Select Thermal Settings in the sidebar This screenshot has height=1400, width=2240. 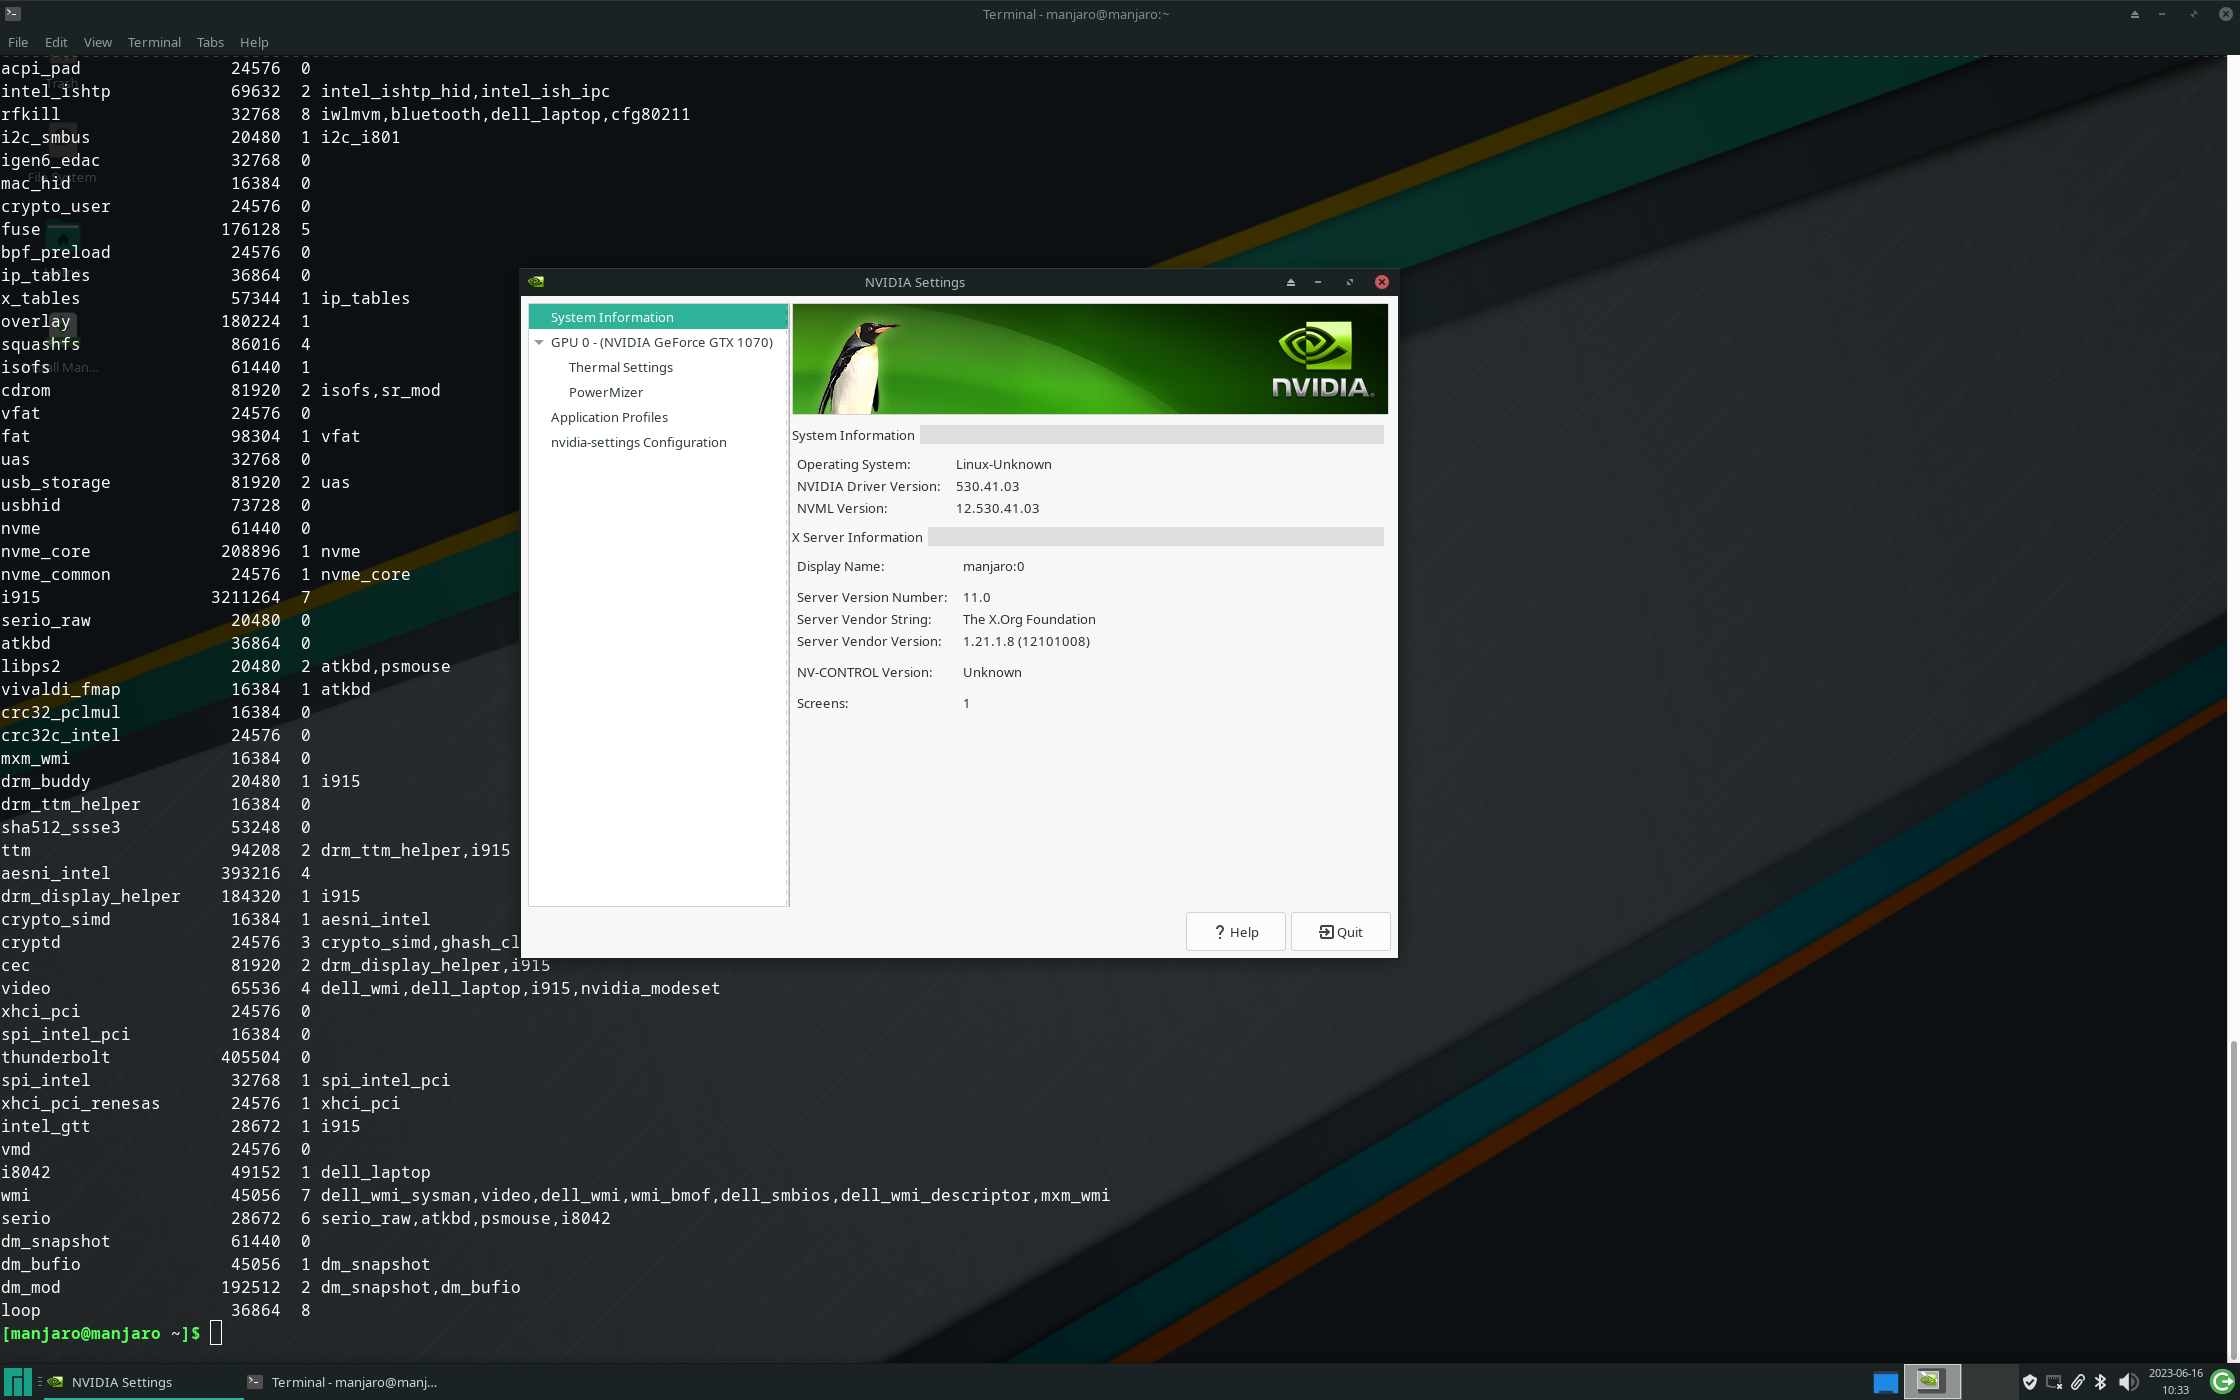click(x=620, y=367)
